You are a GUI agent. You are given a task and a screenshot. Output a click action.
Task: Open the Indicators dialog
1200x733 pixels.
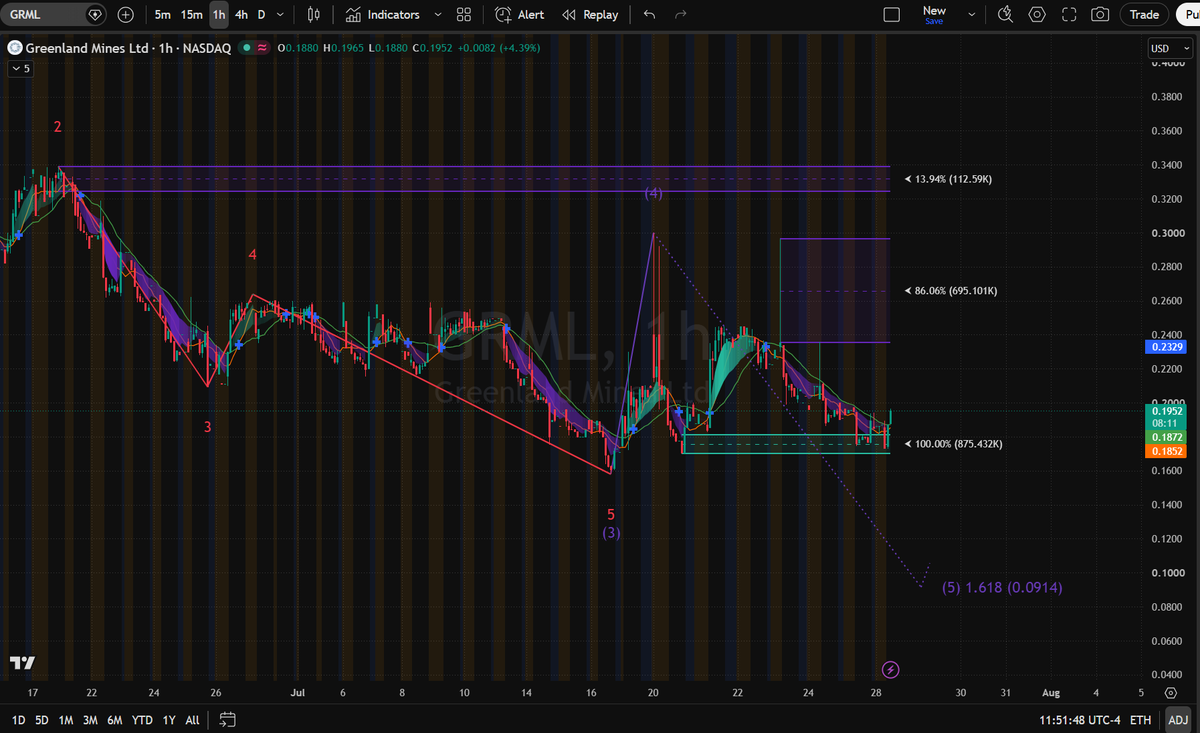[383, 15]
